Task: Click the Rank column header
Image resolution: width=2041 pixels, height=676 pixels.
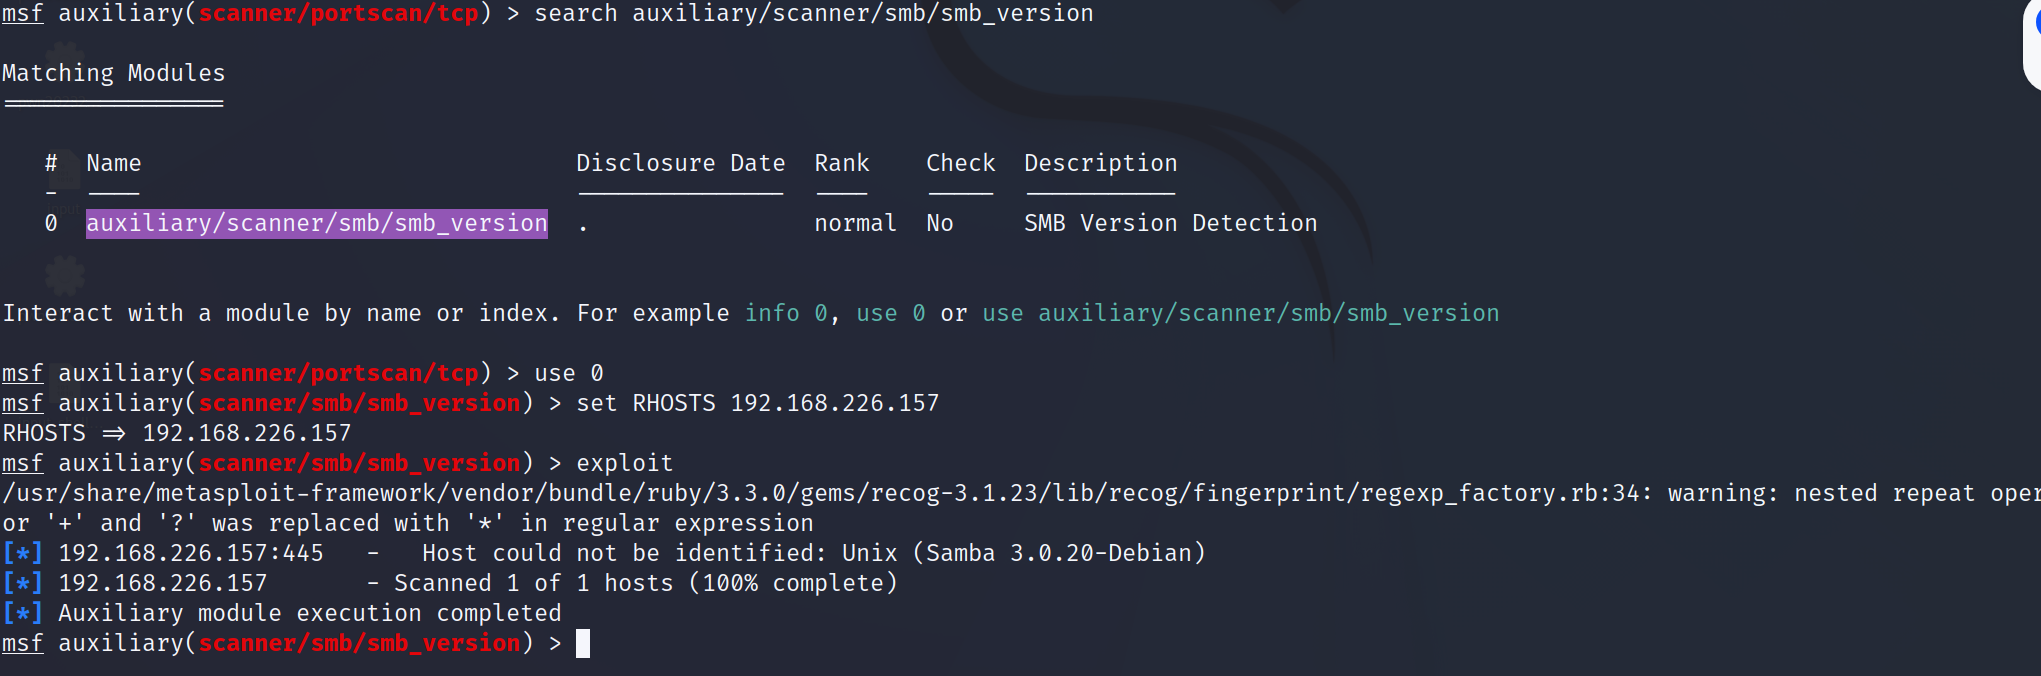Action: coord(841,163)
